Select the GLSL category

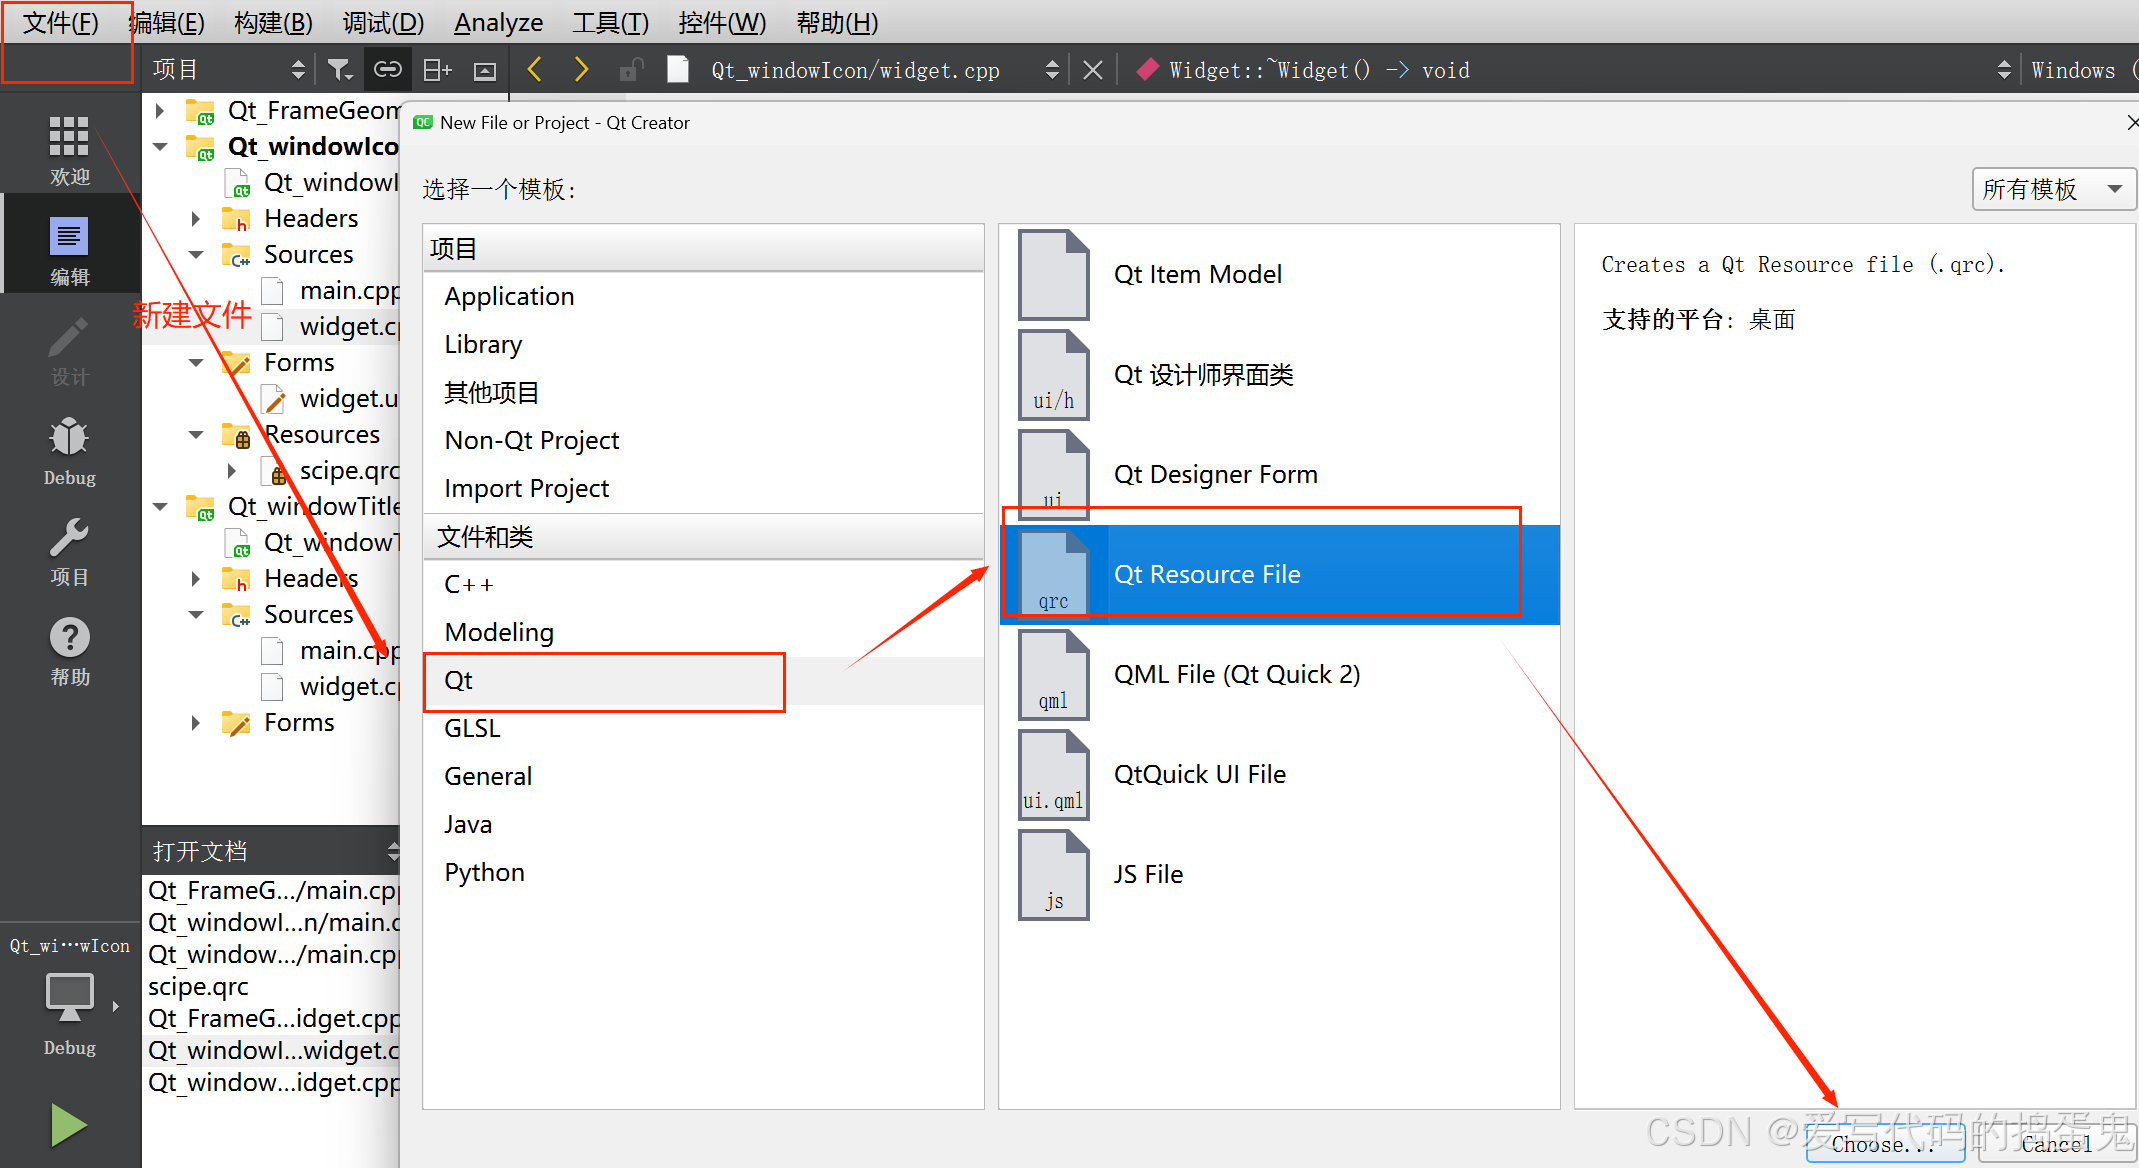pyautogui.click(x=704, y=728)
